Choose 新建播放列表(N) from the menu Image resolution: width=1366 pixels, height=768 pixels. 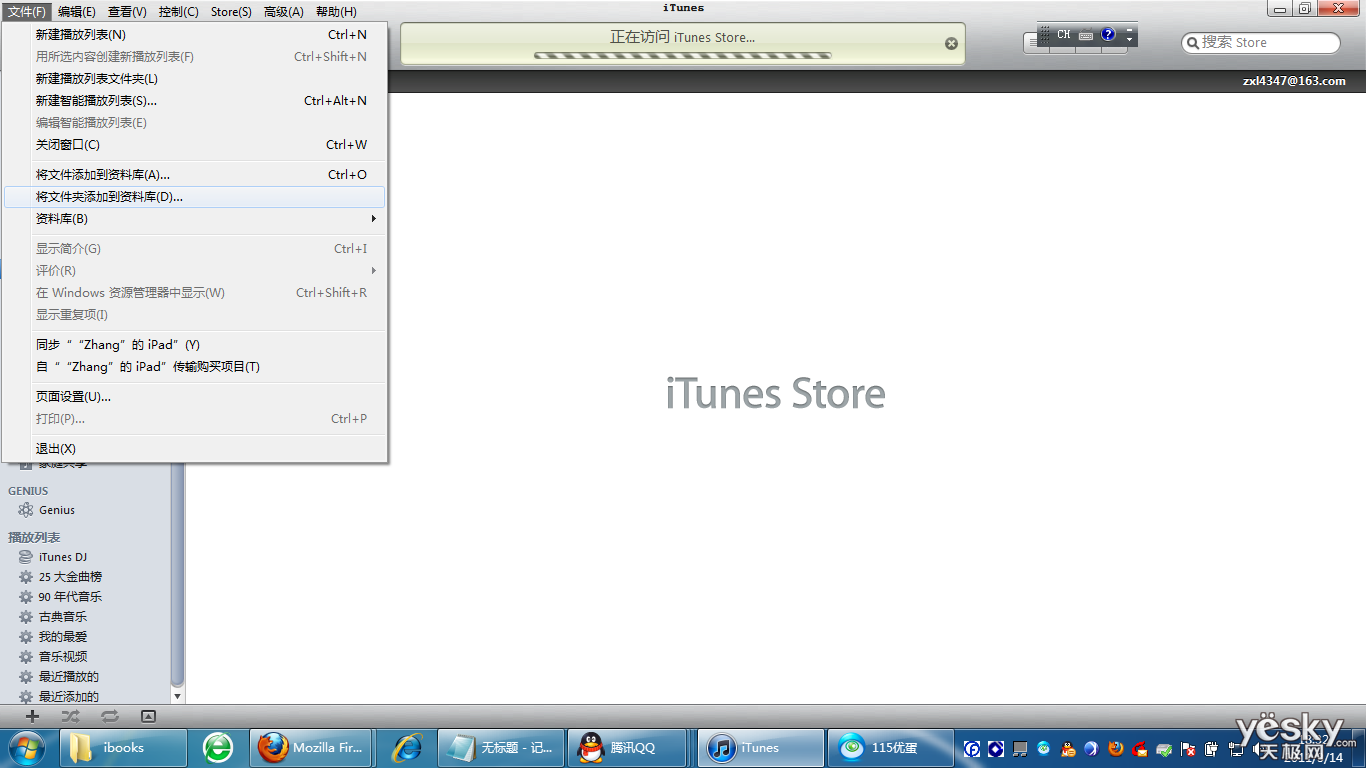tap(195, 35)
